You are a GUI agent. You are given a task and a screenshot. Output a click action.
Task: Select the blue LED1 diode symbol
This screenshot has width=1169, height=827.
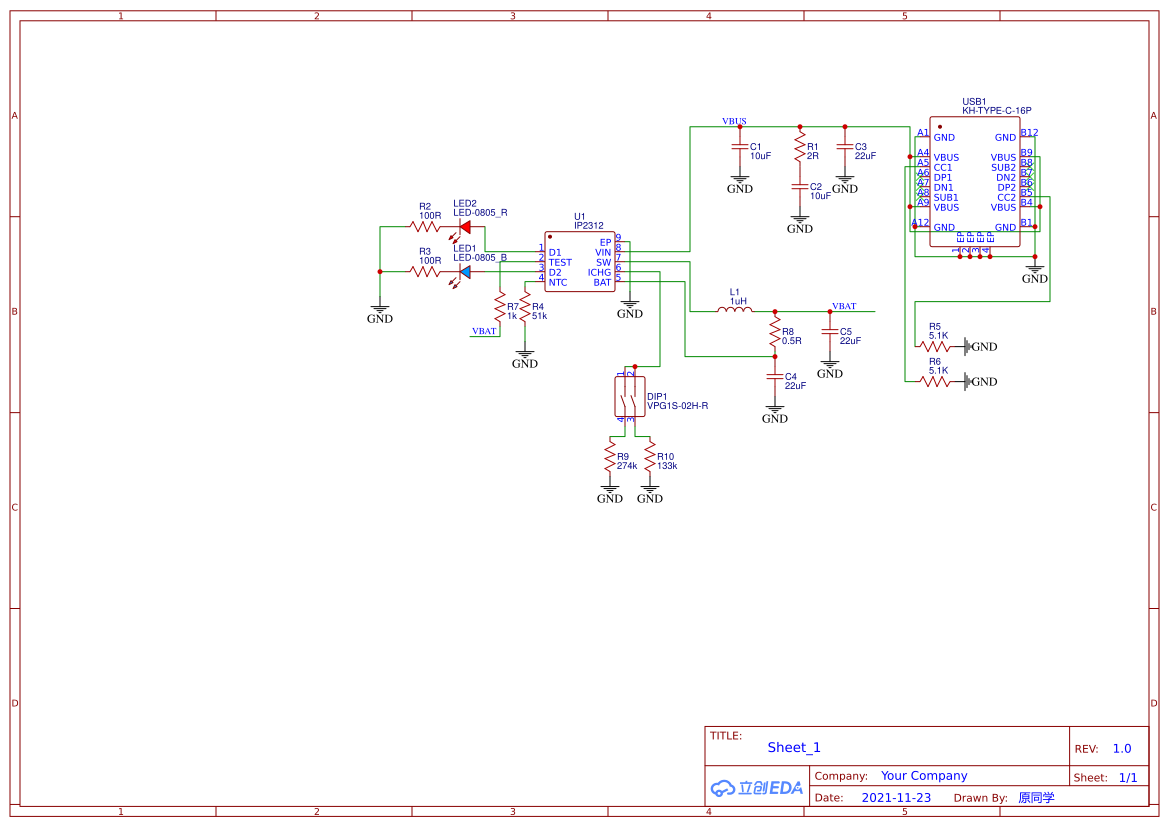(x=464, y=271)
